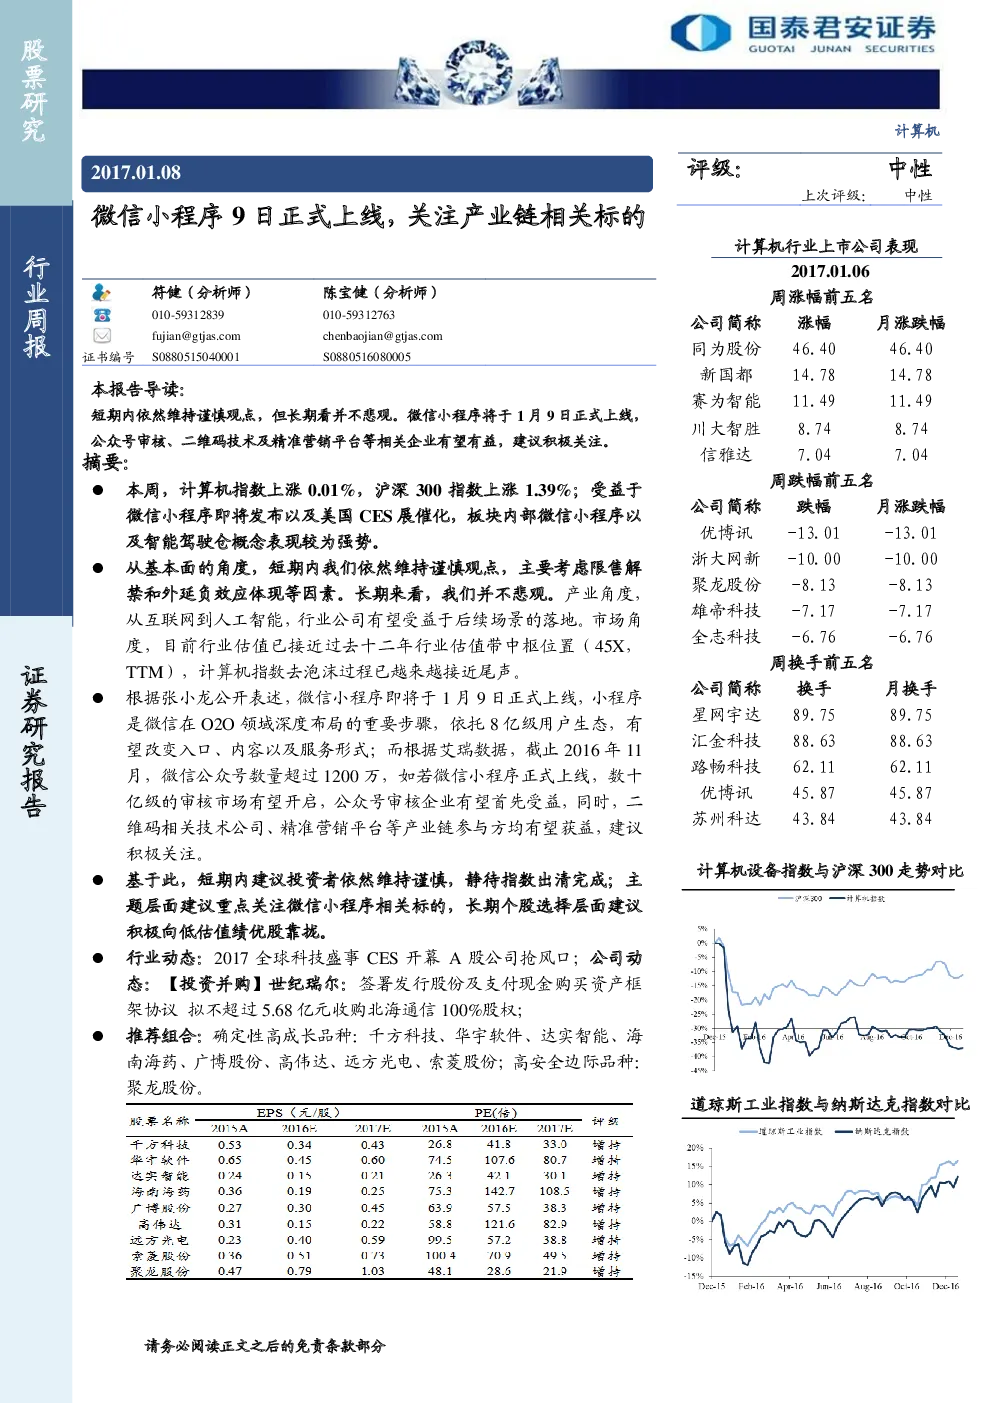992x1403 pixels.
Task: Select the 全志科技 row name
Action: 726,637
